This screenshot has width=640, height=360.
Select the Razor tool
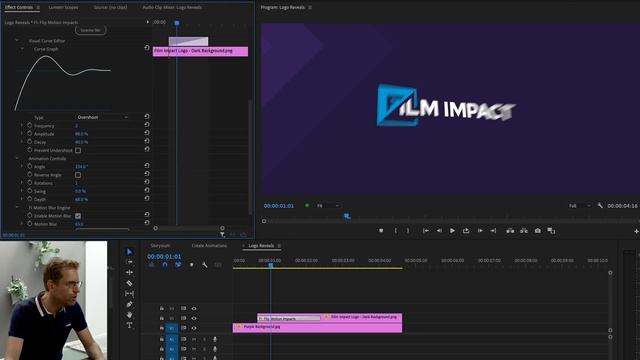[129, 283]
